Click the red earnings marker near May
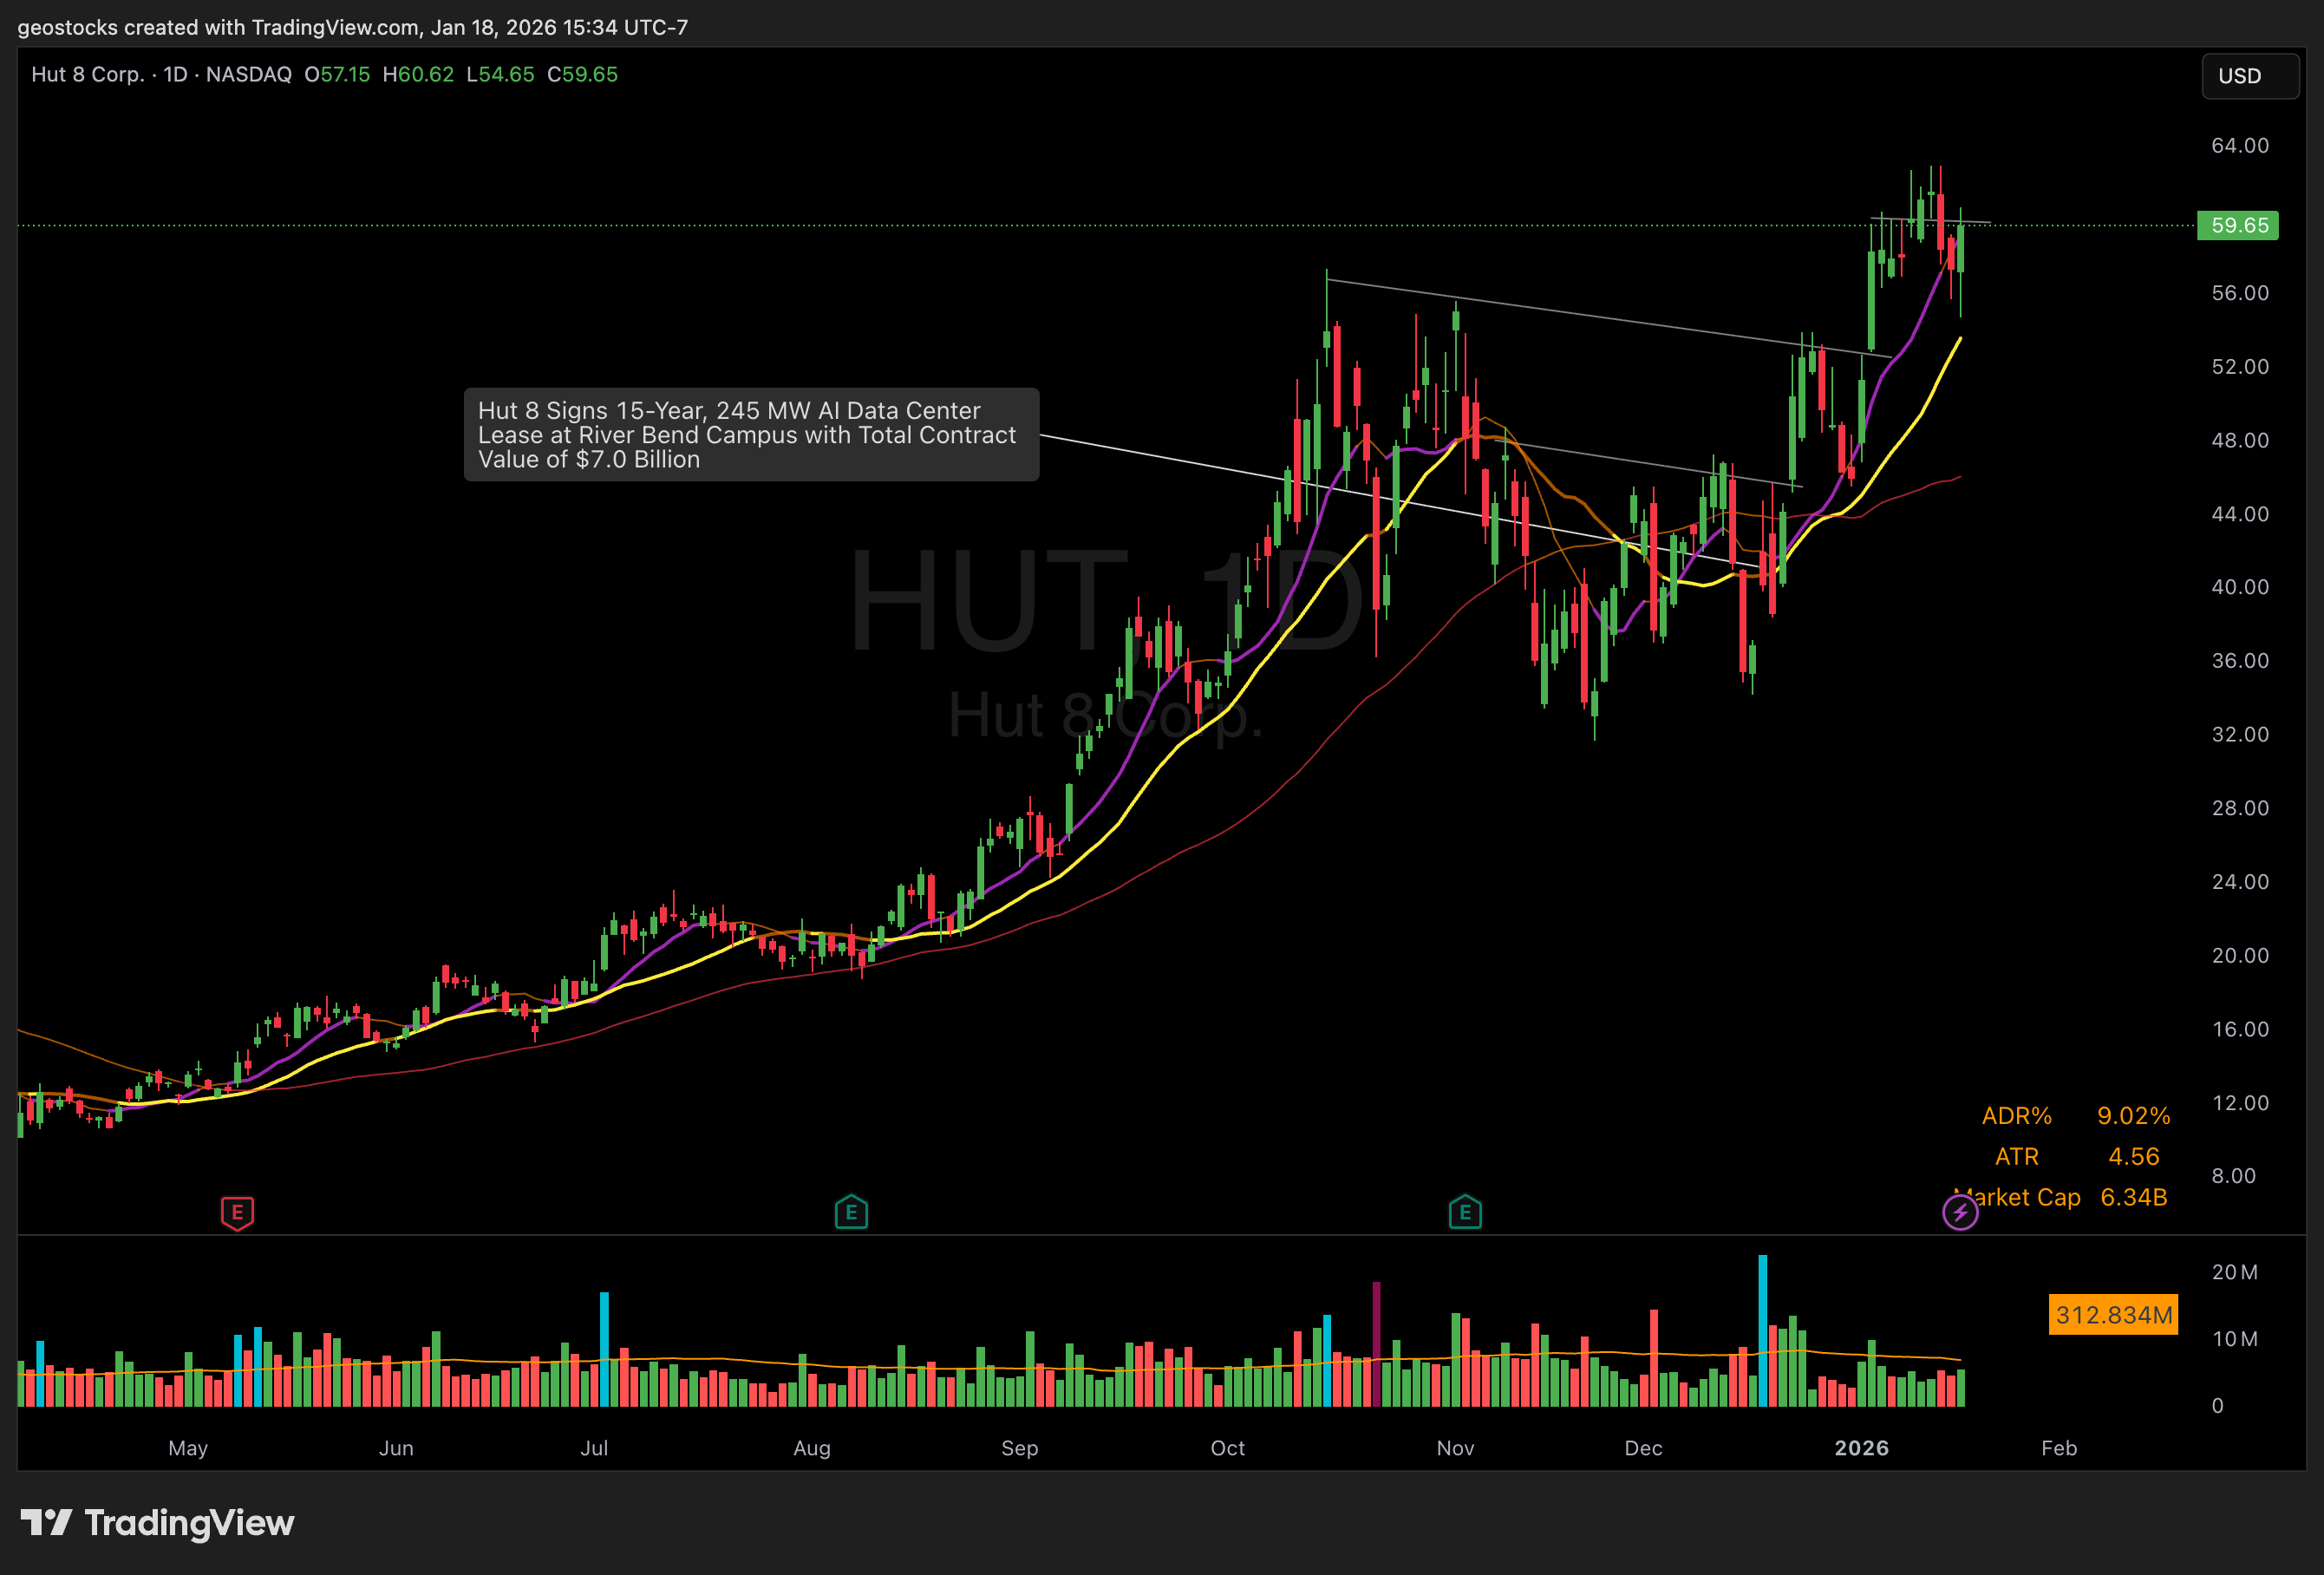Image resolution: width=2324 pixels, height=1575 pixels. [x=237, y=1212]
